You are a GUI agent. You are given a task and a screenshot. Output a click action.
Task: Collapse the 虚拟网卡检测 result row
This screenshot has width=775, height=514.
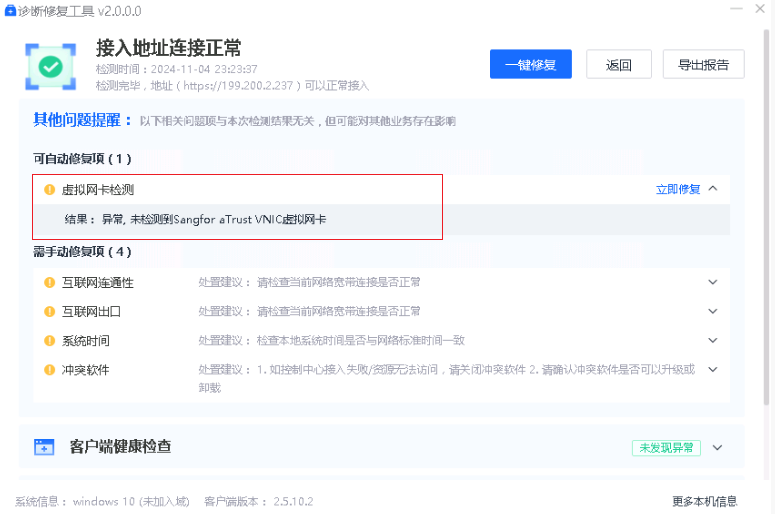coord(713,188)
